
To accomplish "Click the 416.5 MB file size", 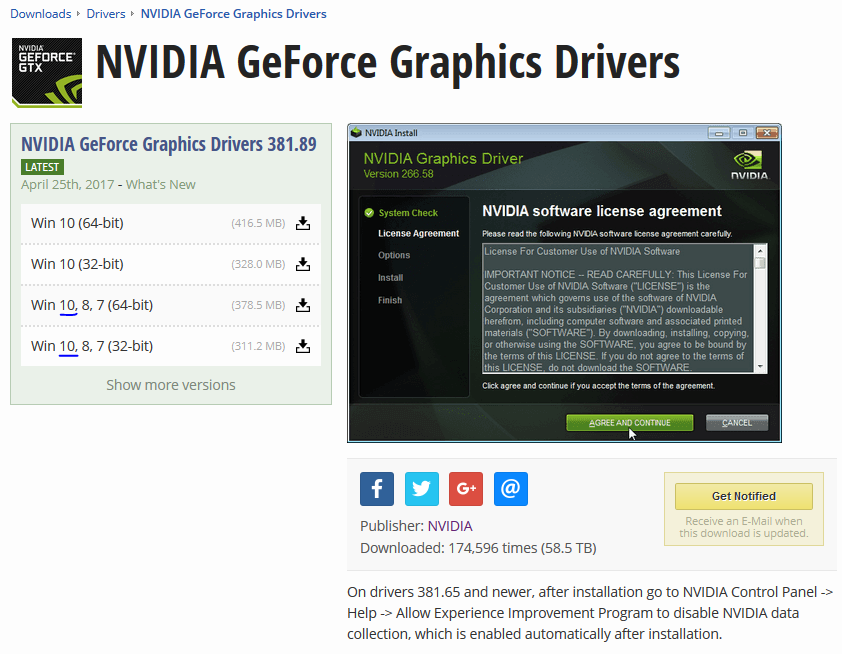I will coord(258,223).
